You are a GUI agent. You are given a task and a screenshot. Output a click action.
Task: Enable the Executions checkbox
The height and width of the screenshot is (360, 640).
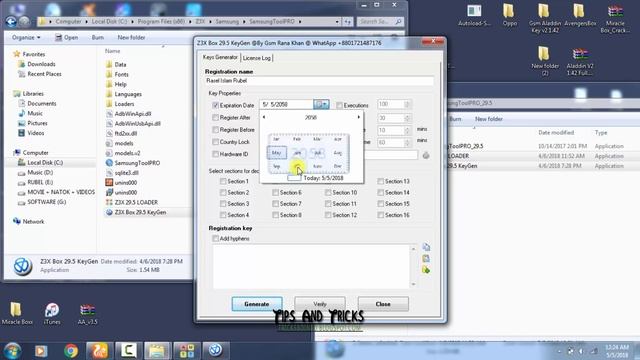click(340, 105)
